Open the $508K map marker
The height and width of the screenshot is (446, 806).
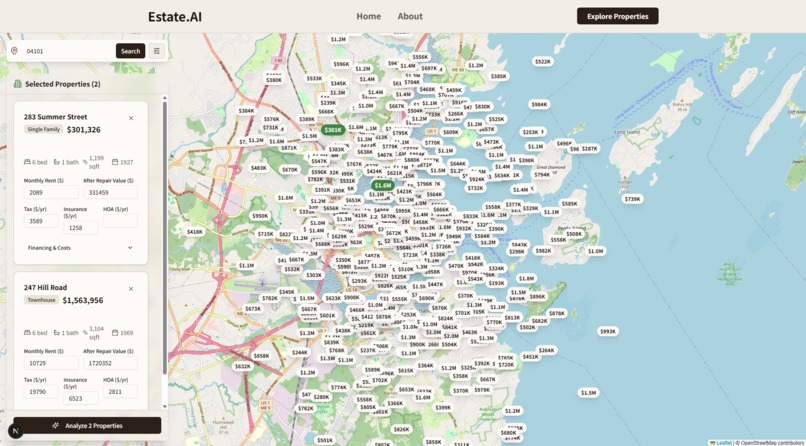click(x=574, y=234)
